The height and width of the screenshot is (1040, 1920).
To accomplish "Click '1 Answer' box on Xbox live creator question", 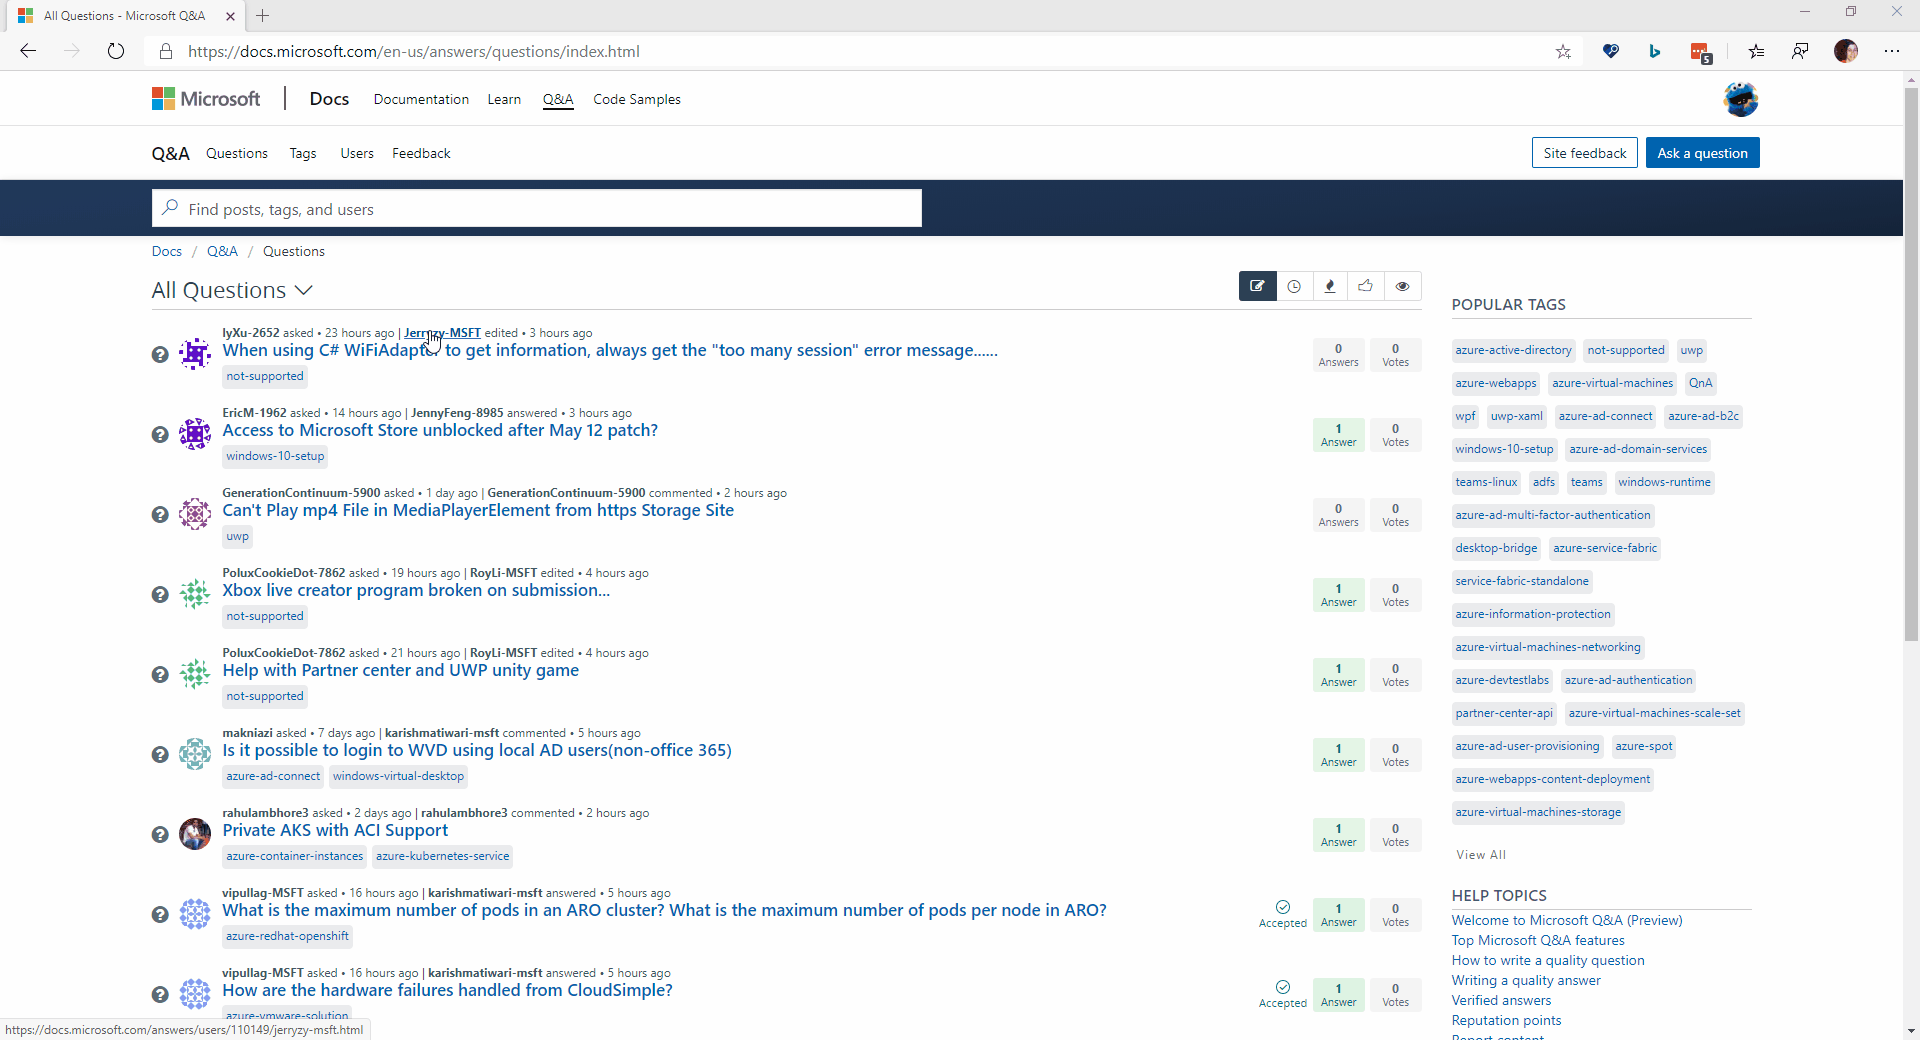I will (x=1338, y=595).
